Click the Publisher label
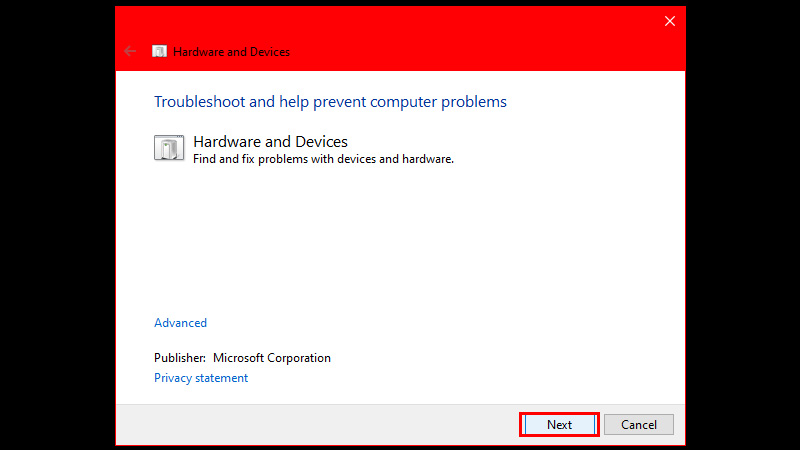 click(x=180, y=358)
